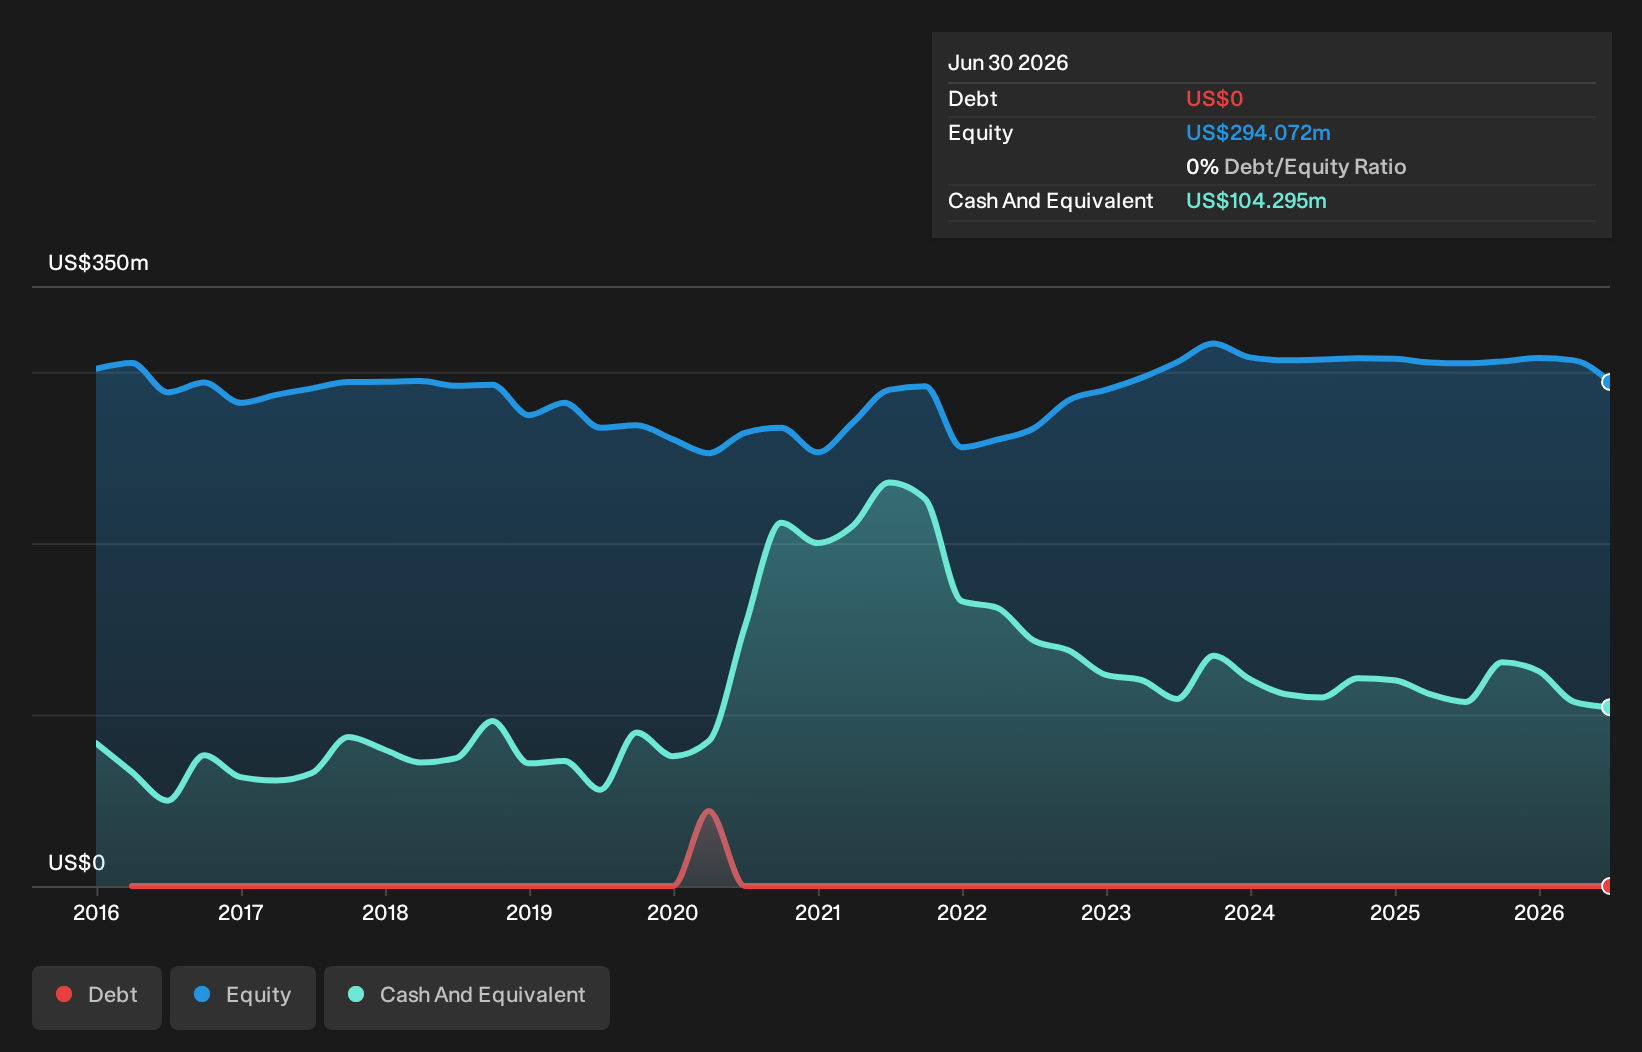Viewport: 1642px width, 1052px height.
Task: Click the 2017 x-axis label
Action: click(240, 913)
